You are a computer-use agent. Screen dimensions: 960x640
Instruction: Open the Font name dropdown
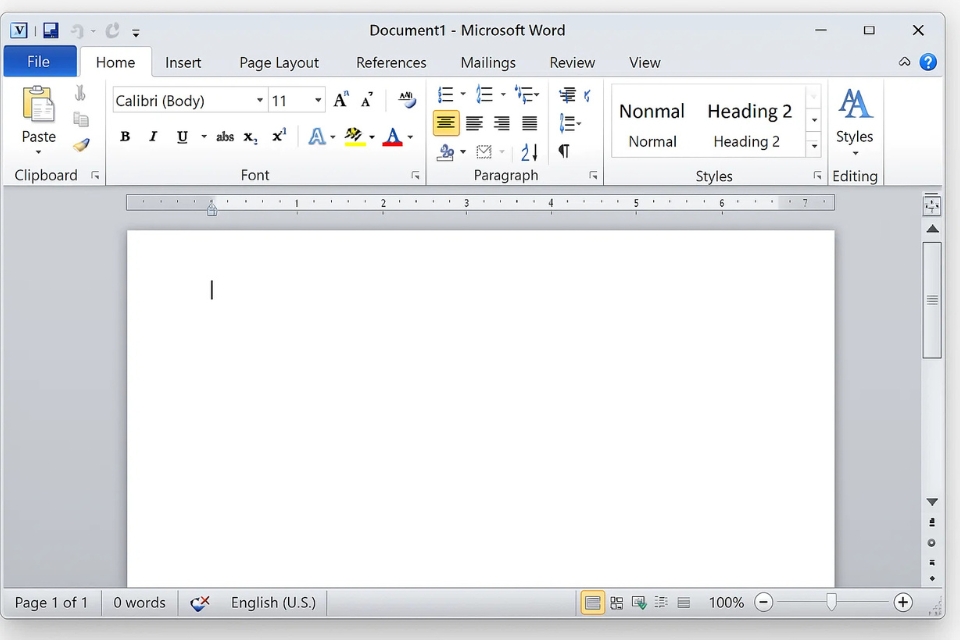[259, 100]
